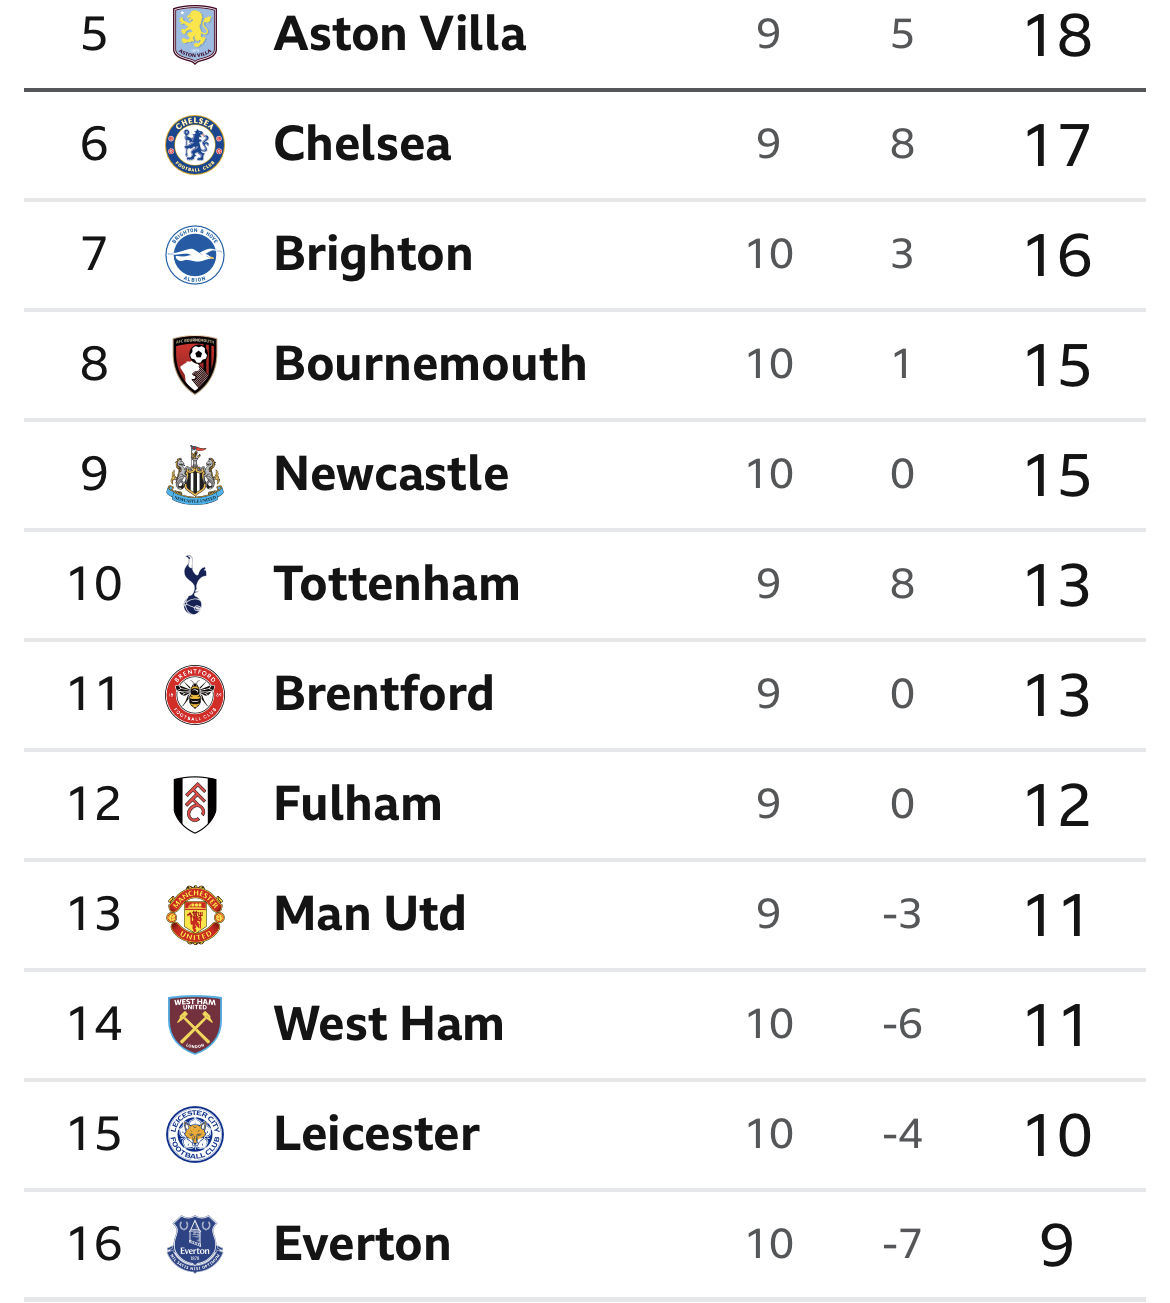Click the Man Utd club badge

tap(195, 914)
